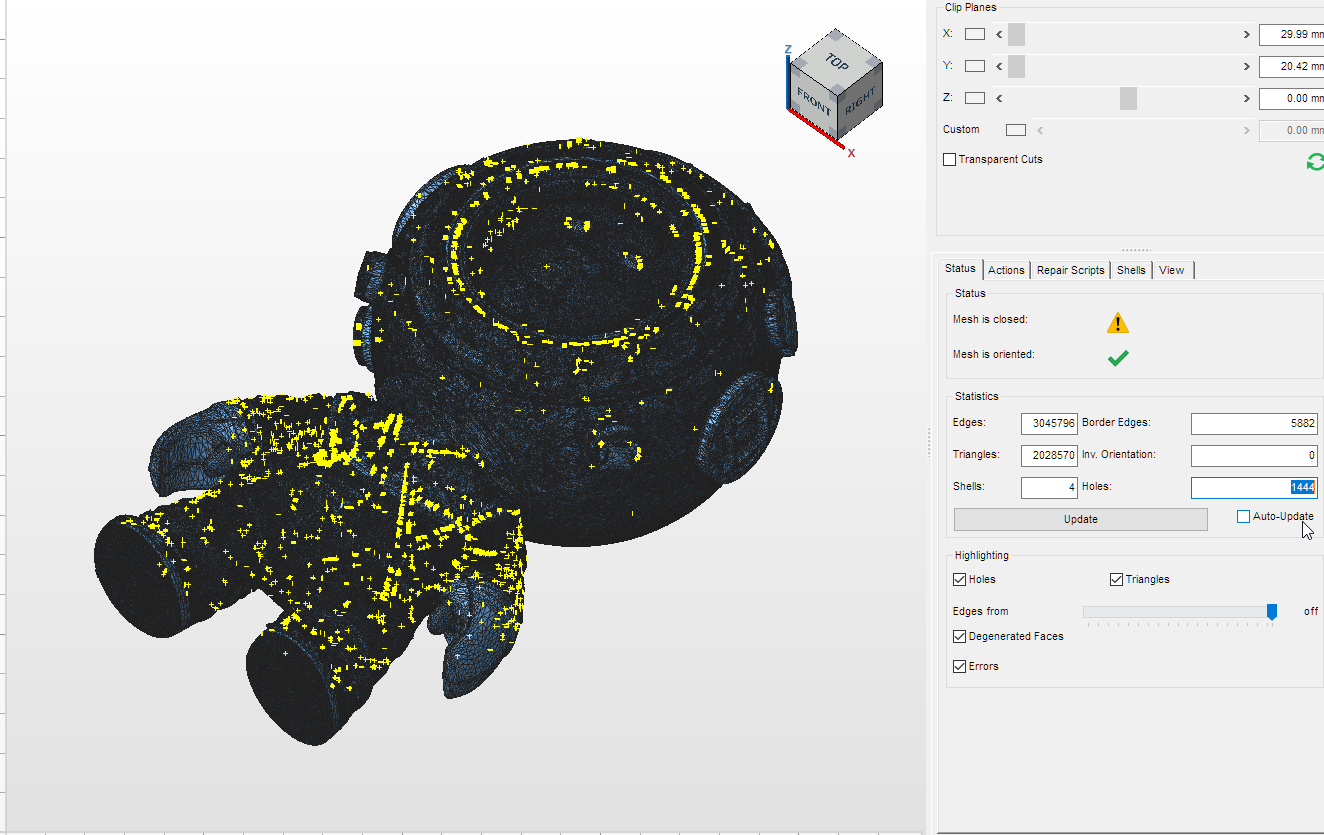Viewport: 1324px width, 835px height.
Task: Uncheck the Triangles highlighting checkbox
Action: click(1117, 580)
